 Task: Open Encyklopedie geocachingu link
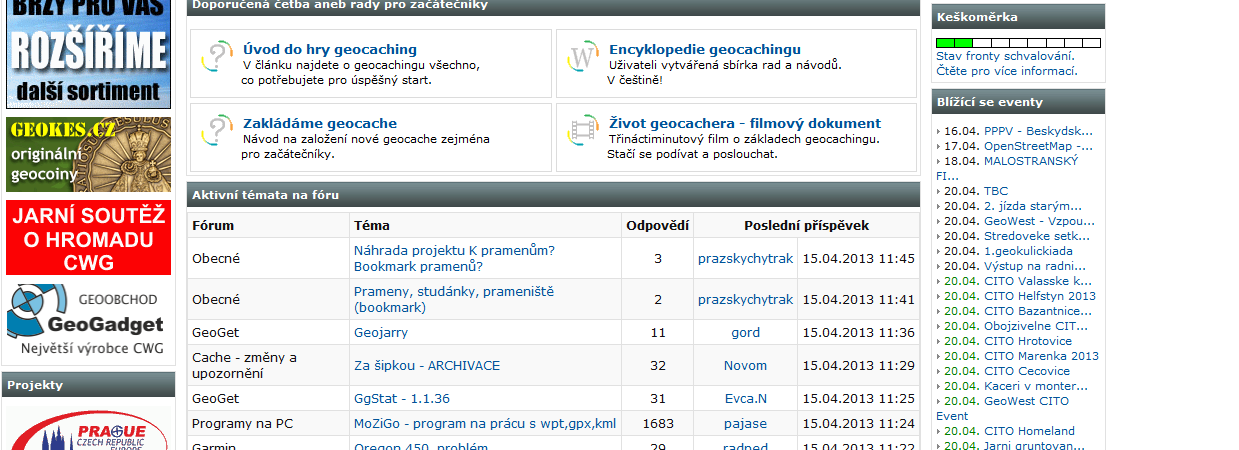(705, 49)
